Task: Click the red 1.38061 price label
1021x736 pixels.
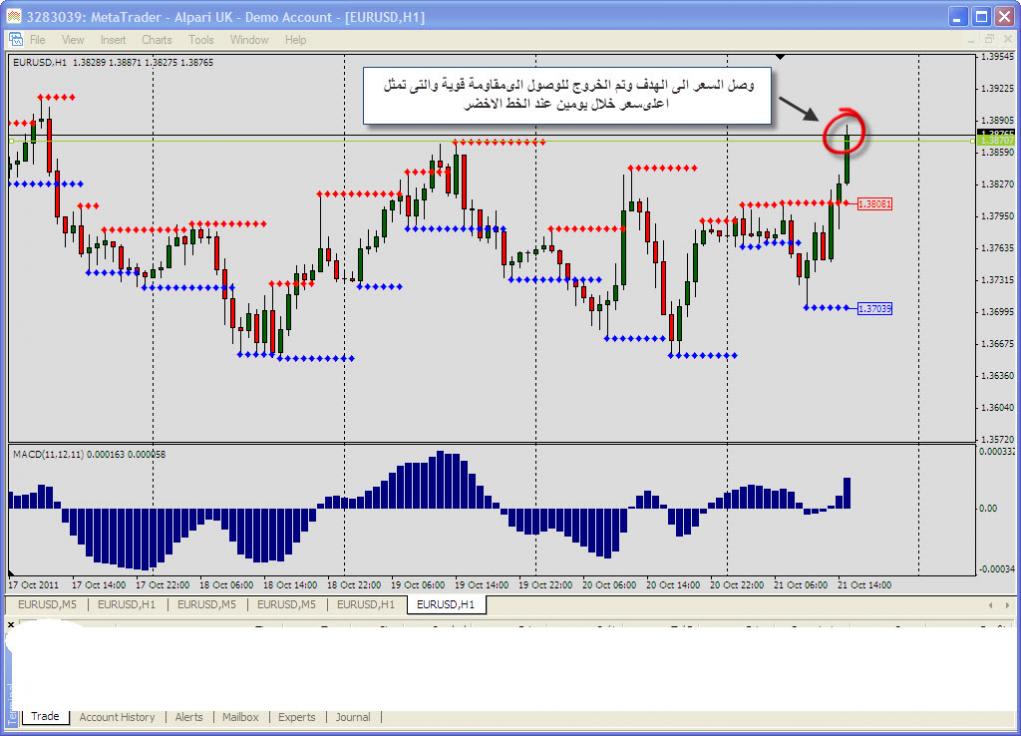Action: point(874,204)
